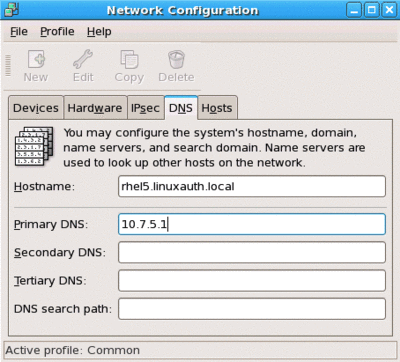Click the Primary DNS label
This screenshot has height=362, width=400.
[x=51, y=224]
